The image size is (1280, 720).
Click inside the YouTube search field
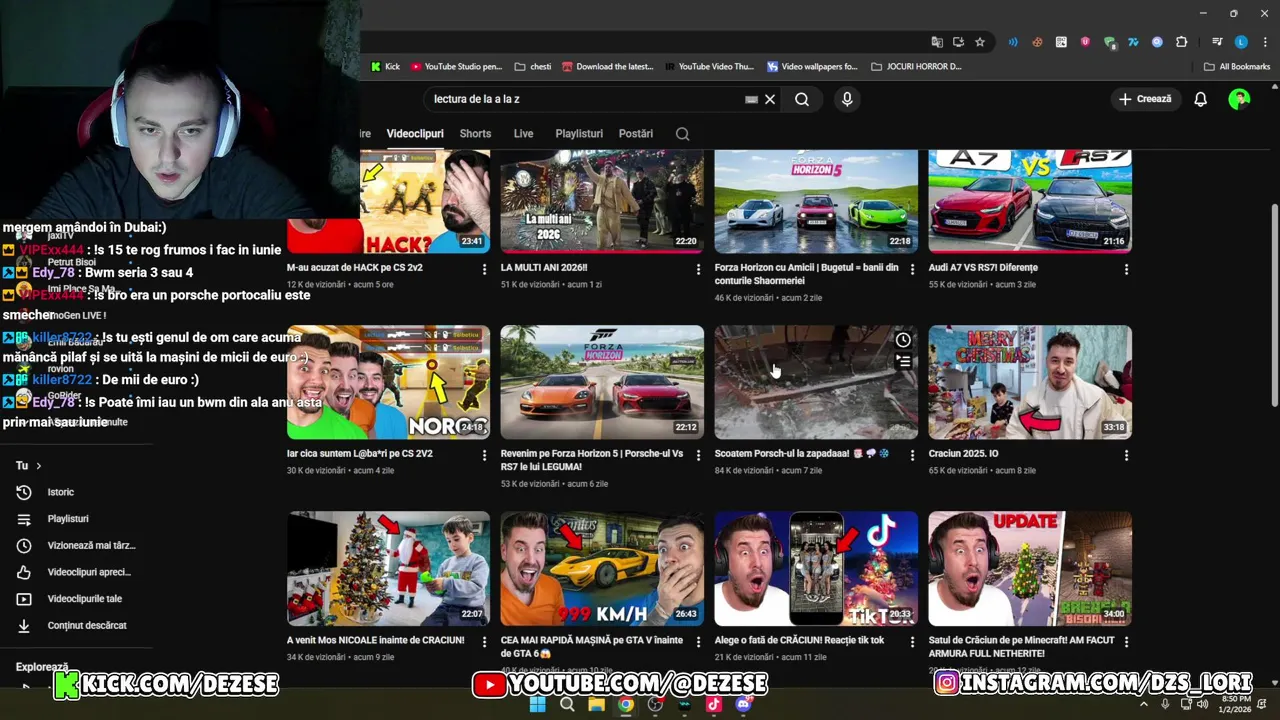583,99
